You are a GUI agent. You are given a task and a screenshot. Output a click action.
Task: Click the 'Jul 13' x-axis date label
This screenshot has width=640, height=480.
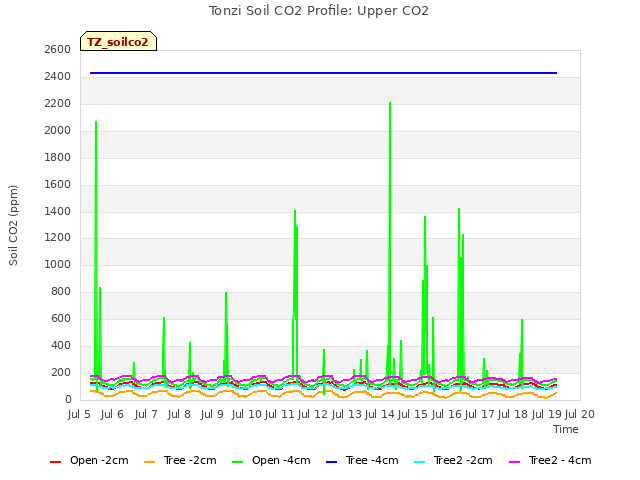click(347, 415)
